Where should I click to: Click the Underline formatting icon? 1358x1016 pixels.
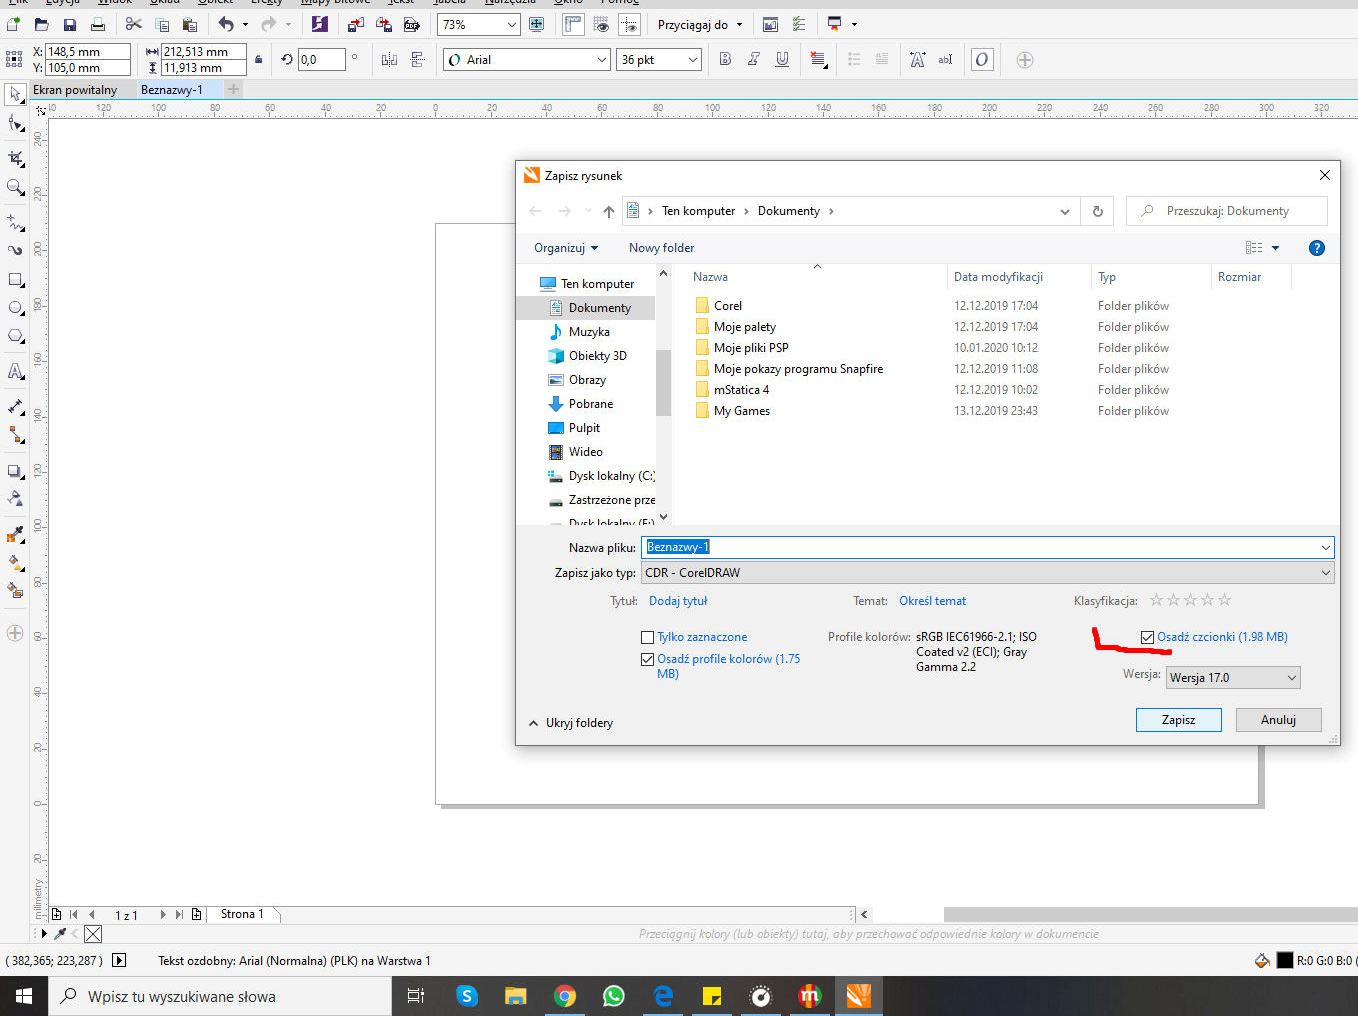[x=782, y=60]
